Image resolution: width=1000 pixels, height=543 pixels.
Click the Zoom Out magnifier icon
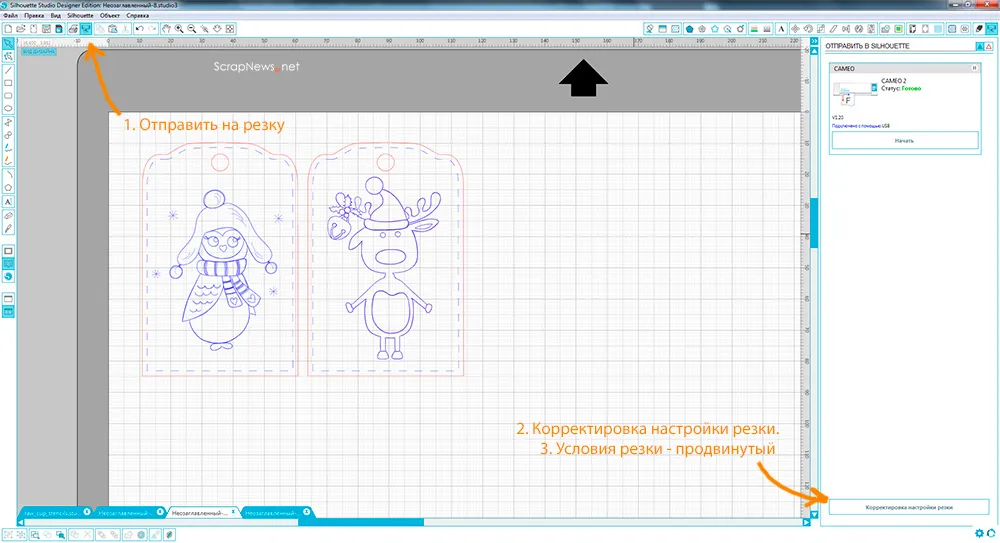pos(192,29)
